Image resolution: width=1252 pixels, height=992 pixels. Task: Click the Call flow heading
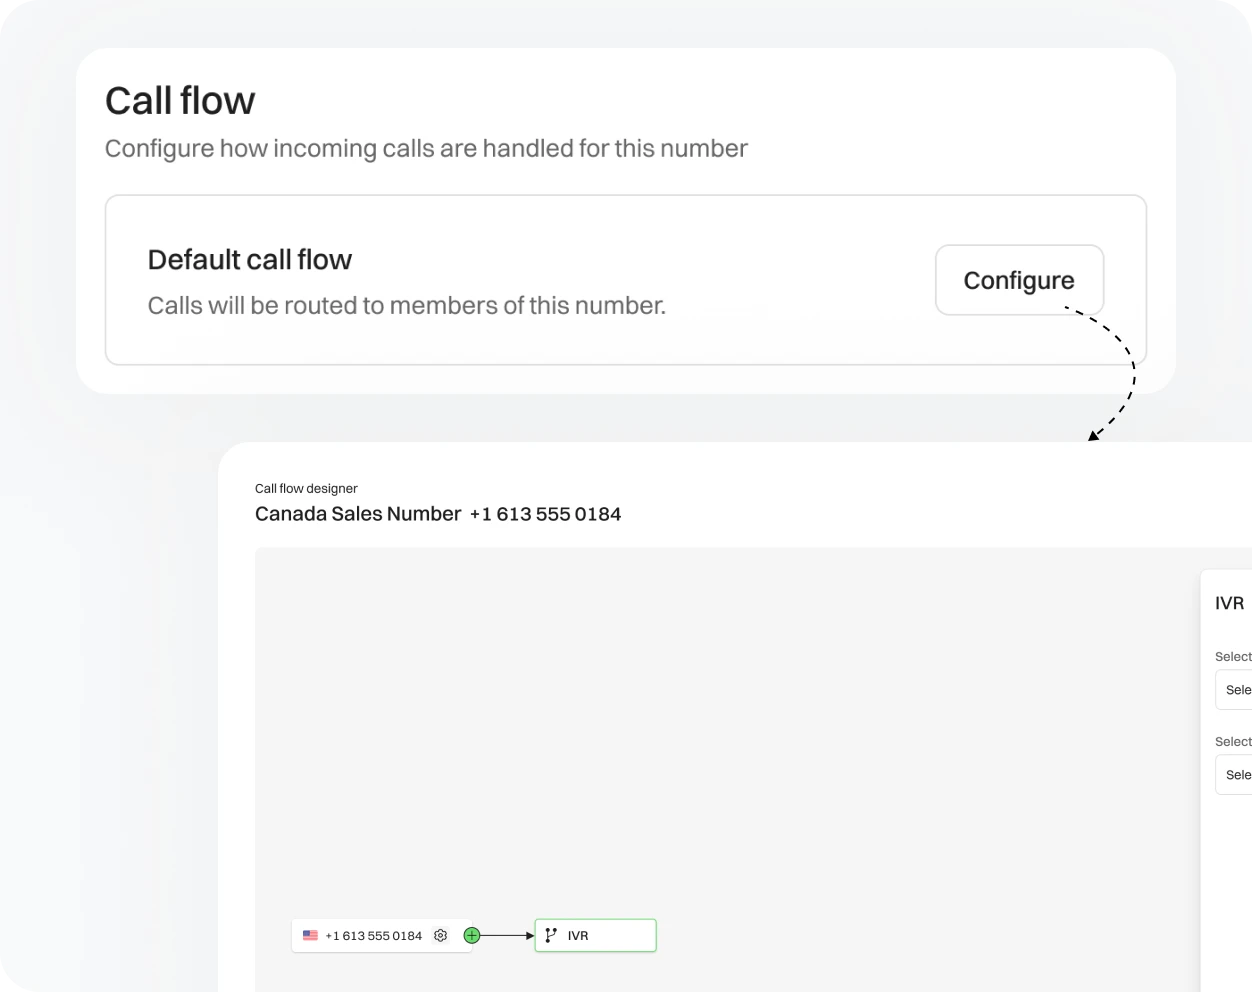[180, 100]
